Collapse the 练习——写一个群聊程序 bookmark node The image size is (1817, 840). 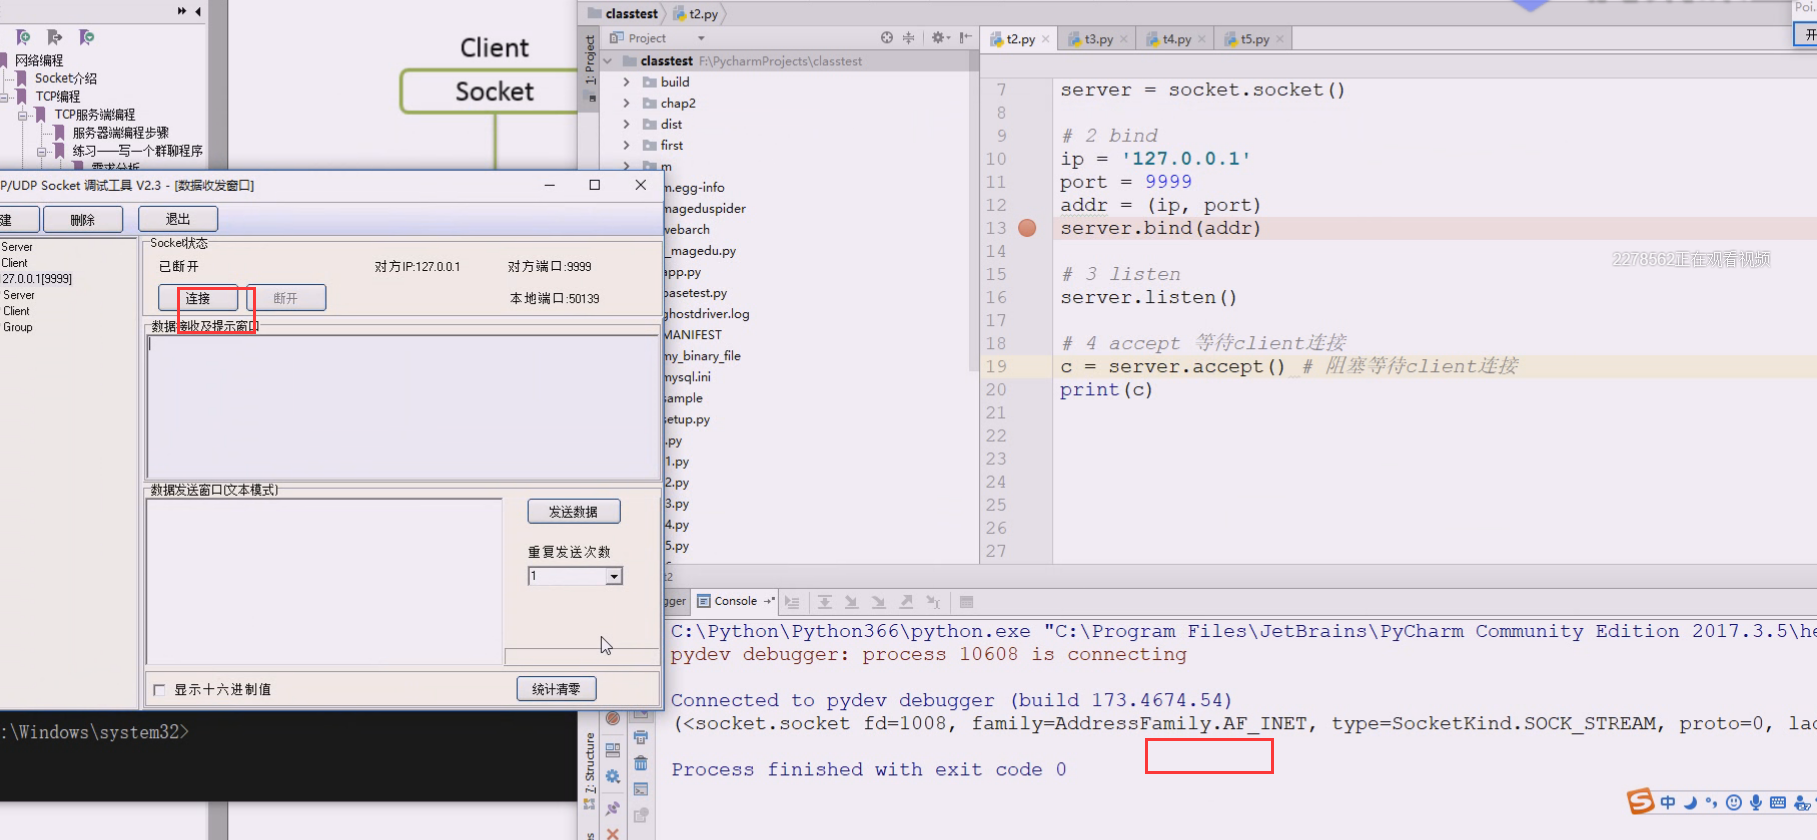point(41,151)
